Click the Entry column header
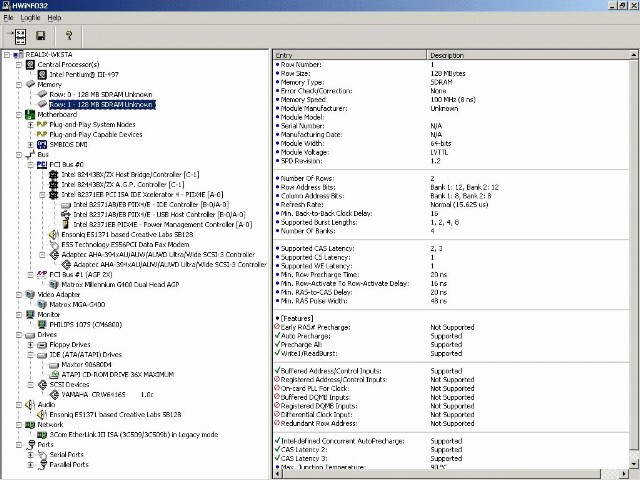640x480 pixels. pyautogui.click(x=350, y=55)
